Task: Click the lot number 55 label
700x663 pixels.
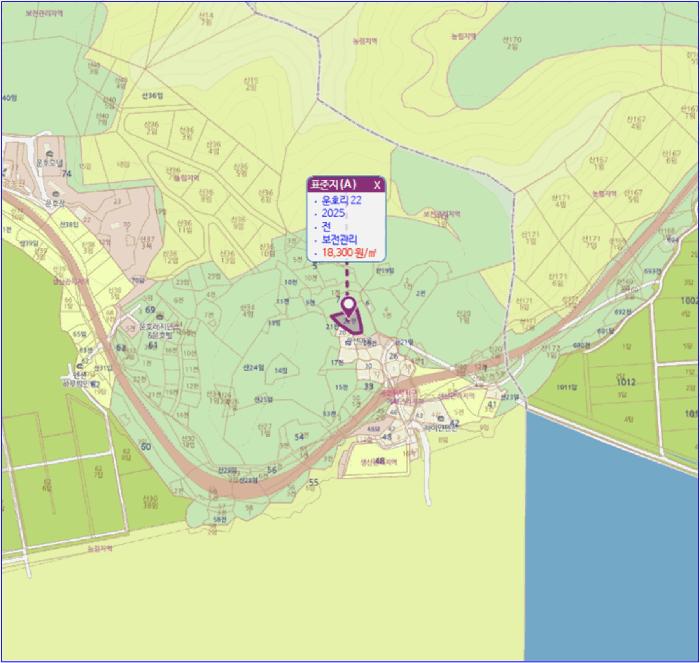Action: tap(313, 482)
